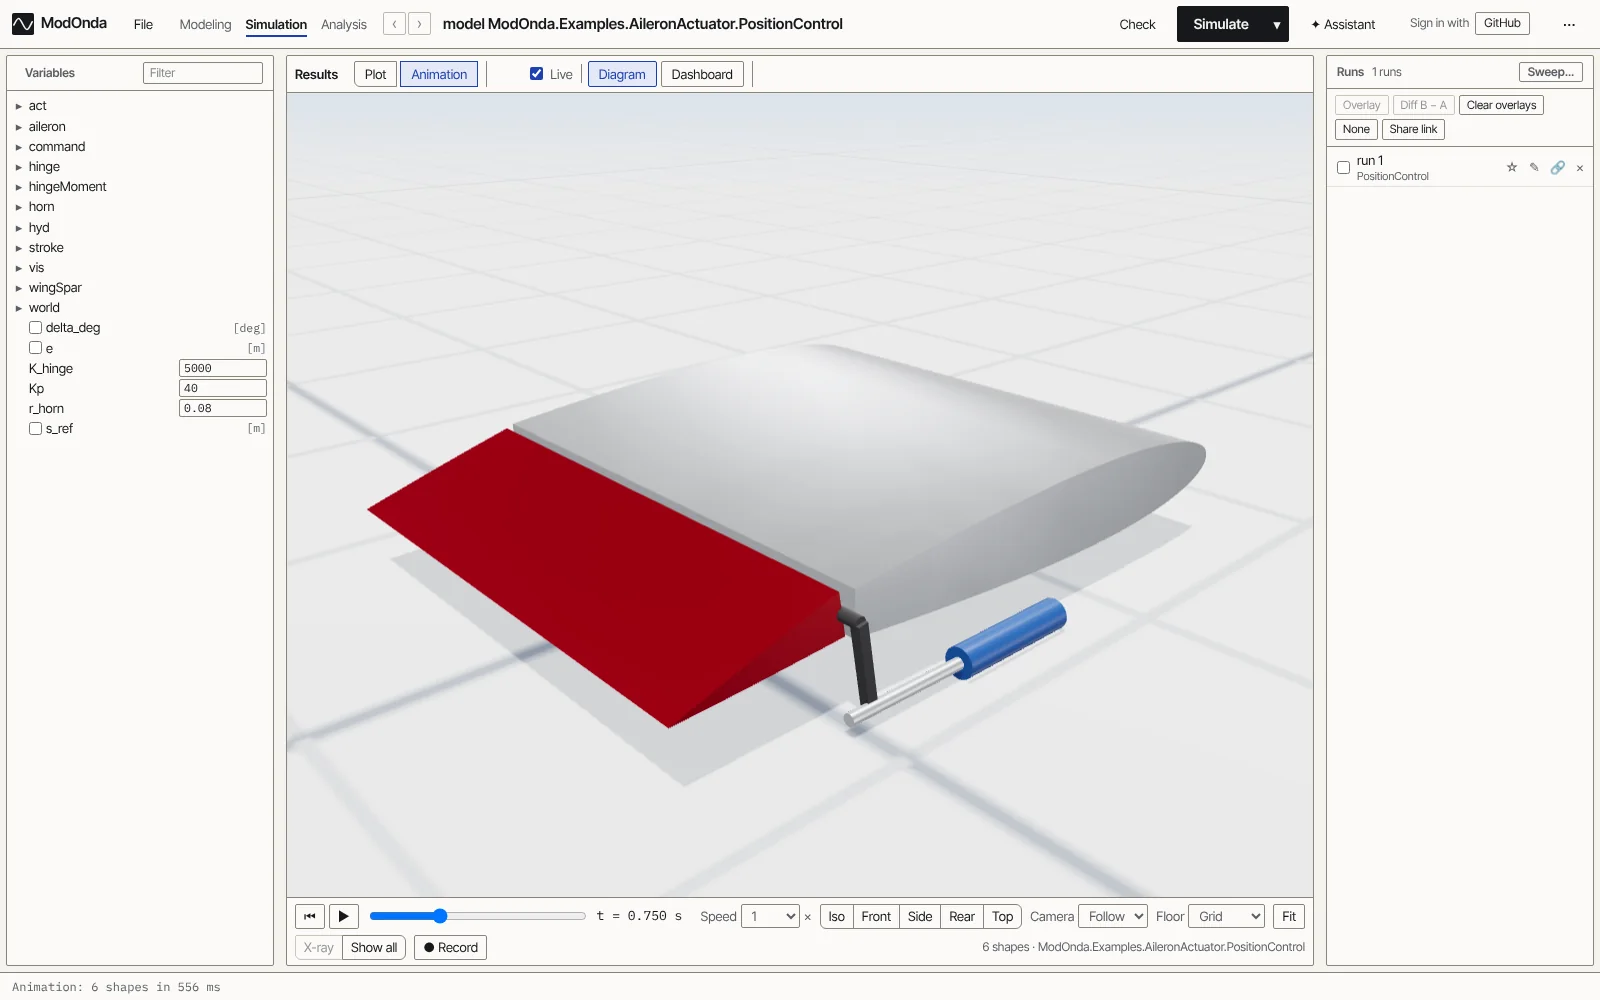Viewport: 1600px width, 1000px height.
Task: Click Show all shapes
Action: pos(374,947)
